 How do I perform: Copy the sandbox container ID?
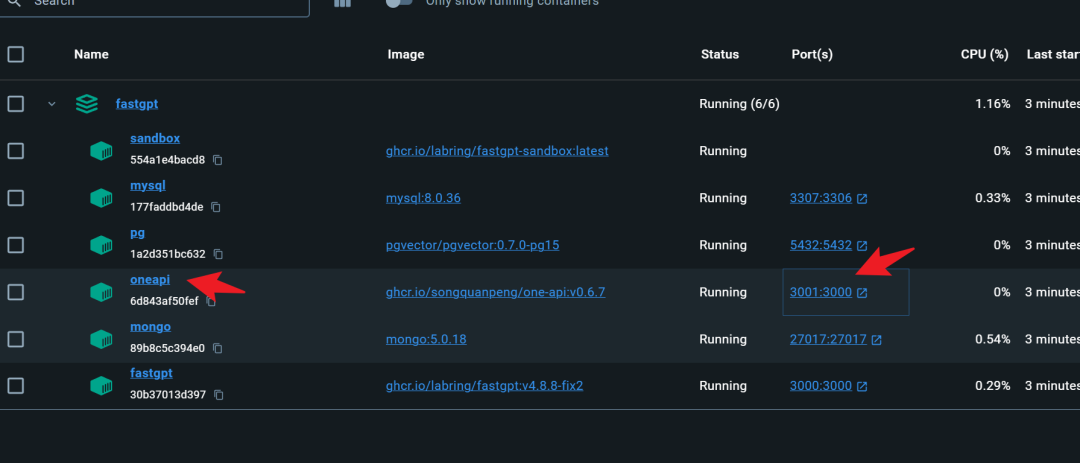tap(218, 160)
